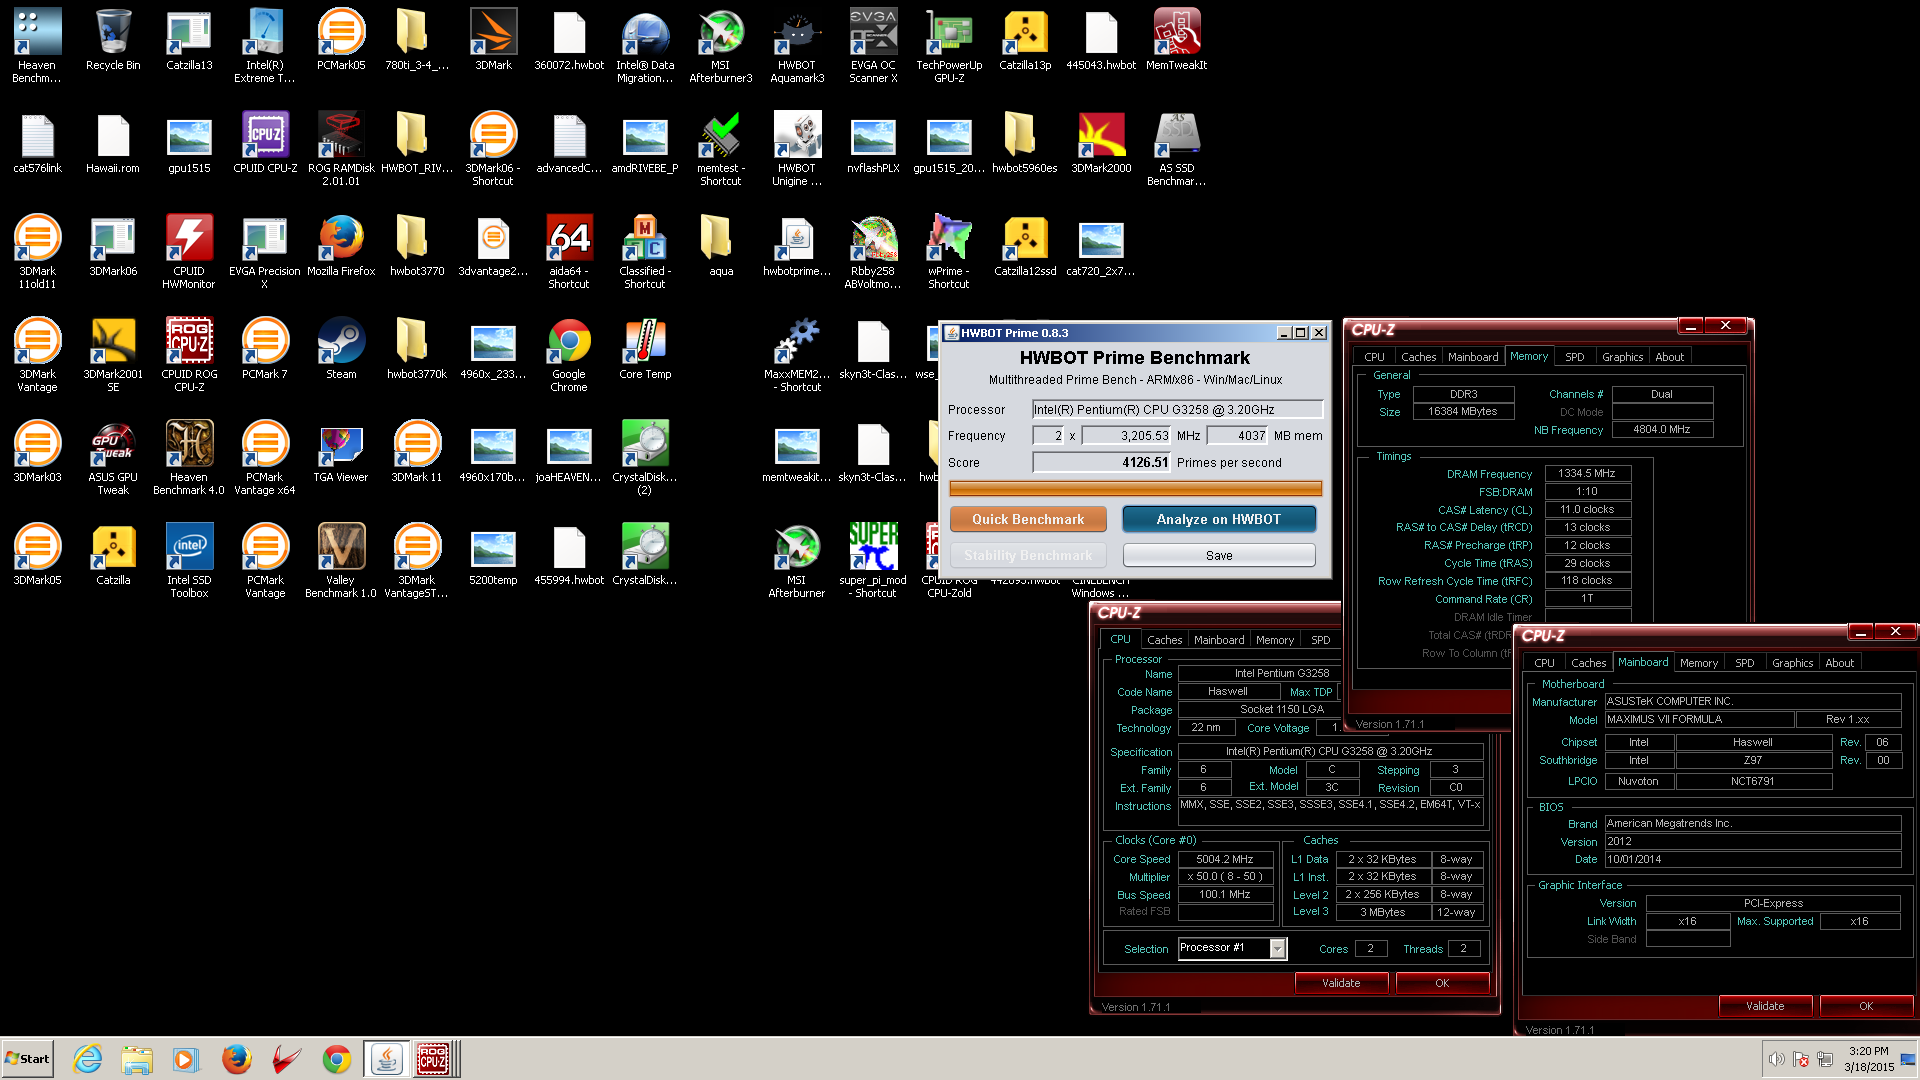The height and width of the screenshot is (1080, 1920).
Task: Launch 3DMark2000 desktop icon
Action: coord(1101,143)
